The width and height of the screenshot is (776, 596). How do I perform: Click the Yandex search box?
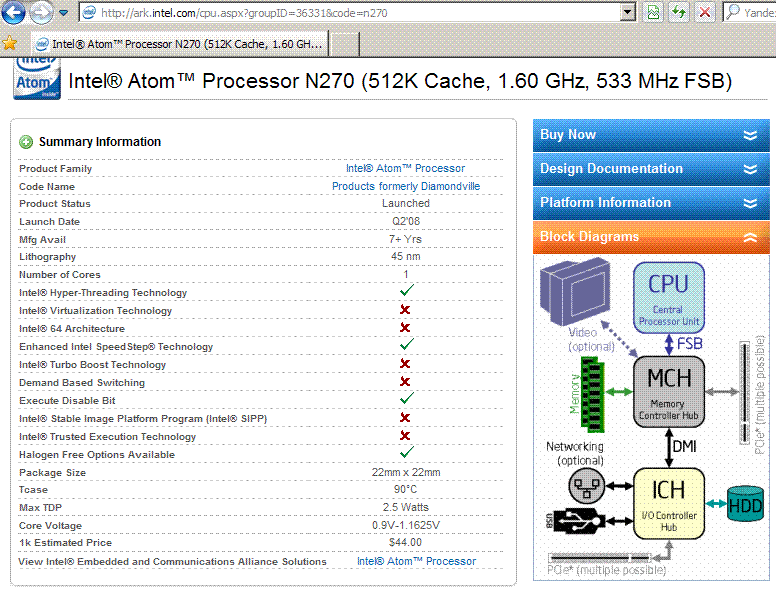click(x=750, y=13)
